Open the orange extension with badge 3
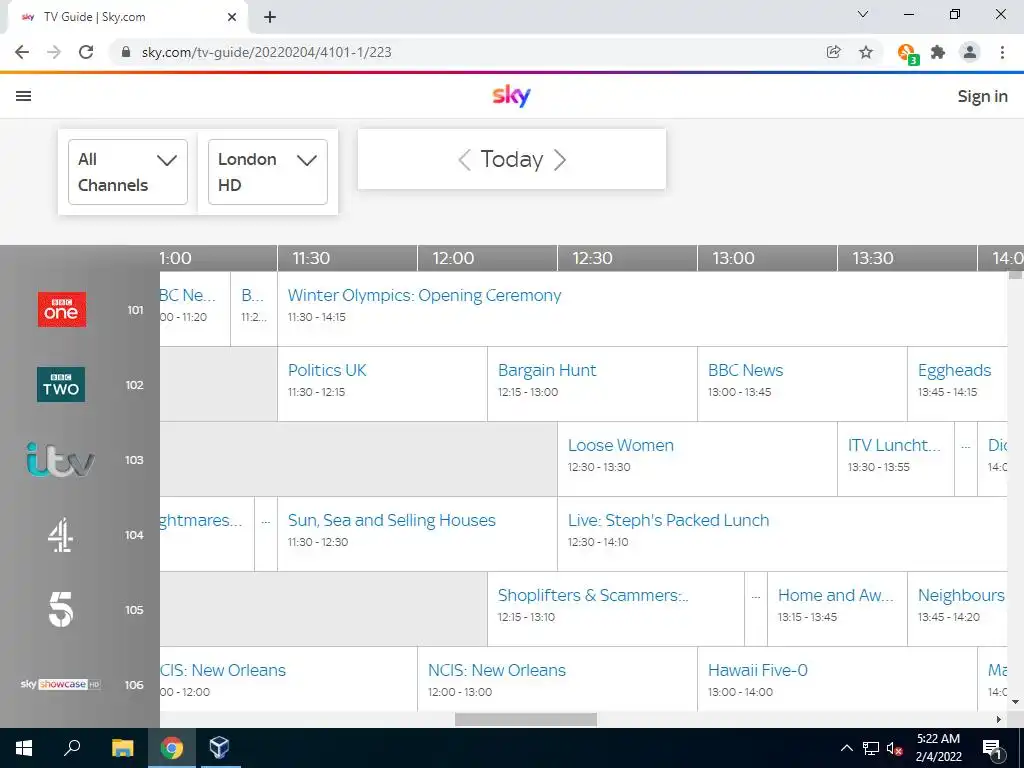The width and height of the screenshot is (1024, 768). pos(908,54)
